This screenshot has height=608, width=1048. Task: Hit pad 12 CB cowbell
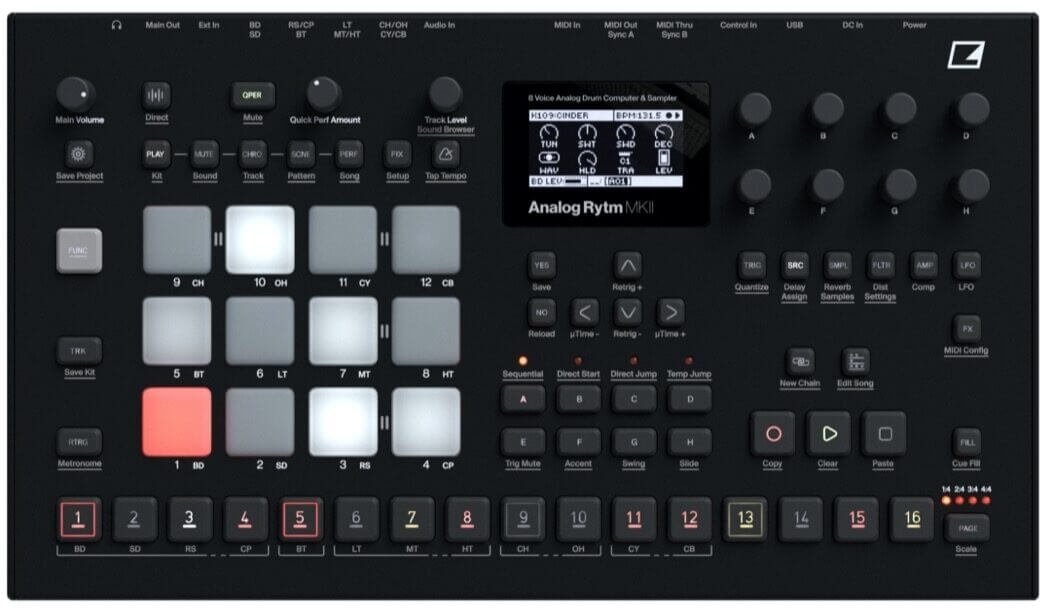click(426, 240)
